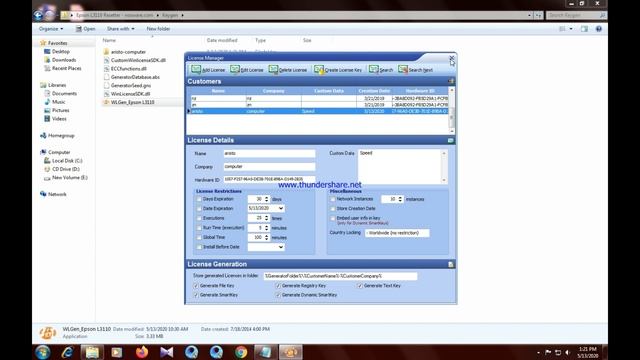Viewport: 640px width, 360px height.
Task: Open Visual Studio from the taskbar
Action: tap(167, 352)
